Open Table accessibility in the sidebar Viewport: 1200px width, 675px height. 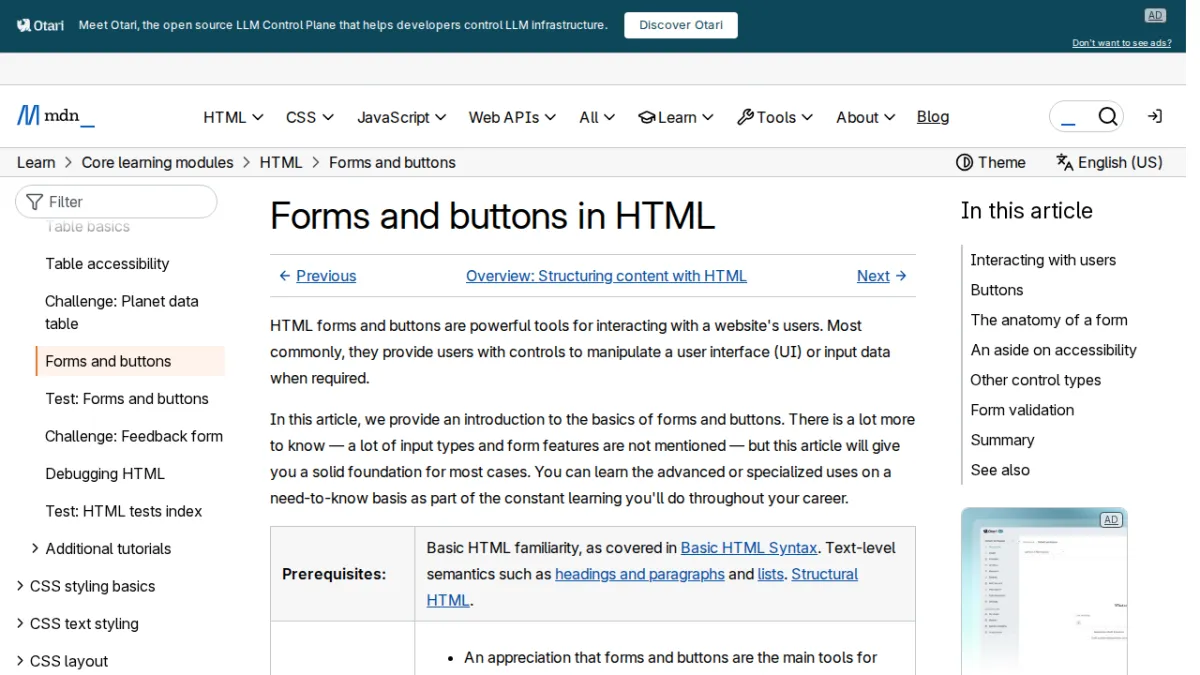coord(107,264)
